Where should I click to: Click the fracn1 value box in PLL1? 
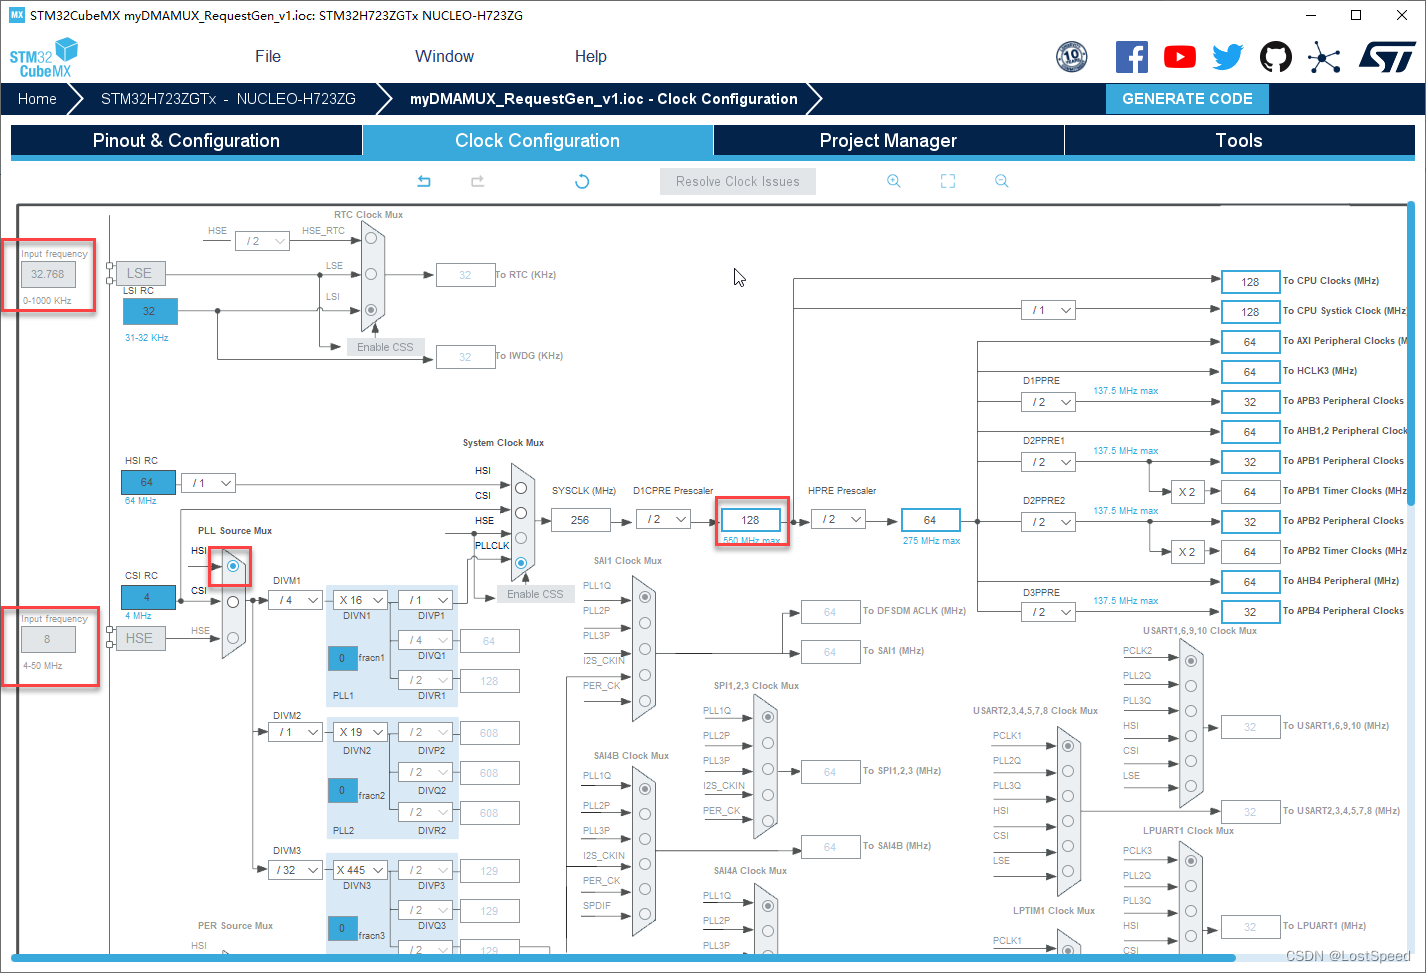[x=342, y=658]
